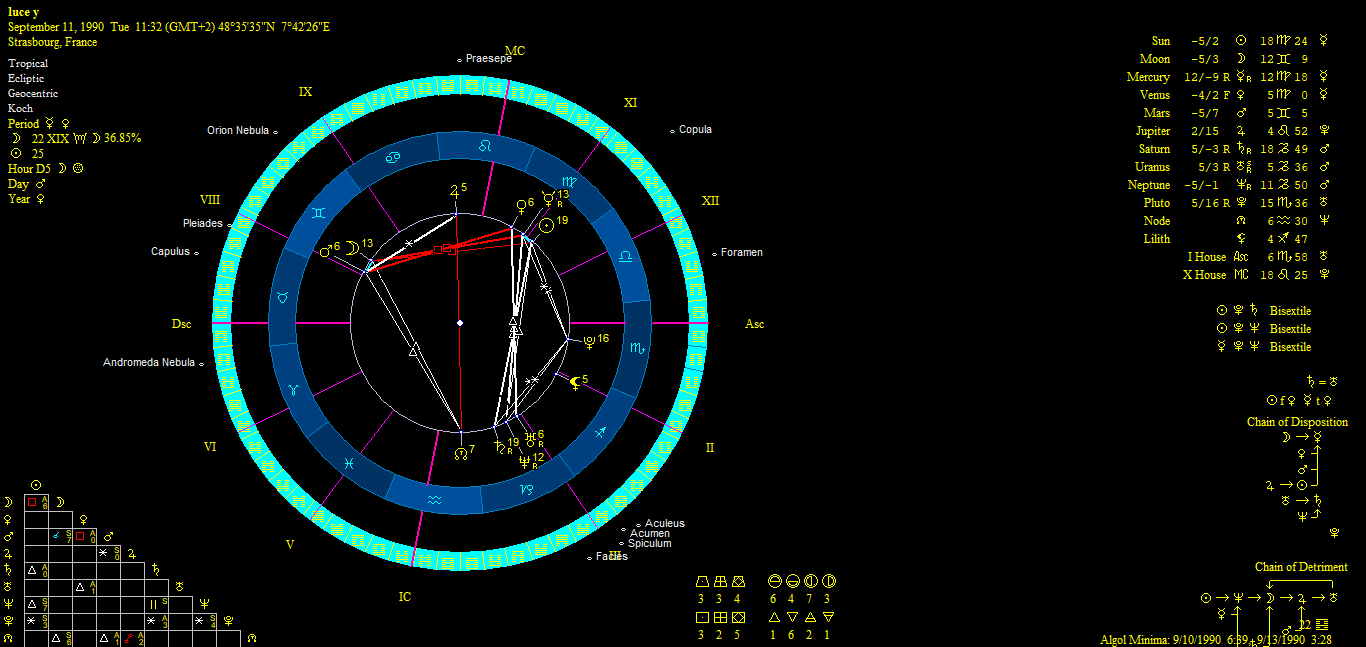Click the Praesepe fixed star label
Image resolution: width=1366 pixels, height=647 pixels.
[488, 59]
